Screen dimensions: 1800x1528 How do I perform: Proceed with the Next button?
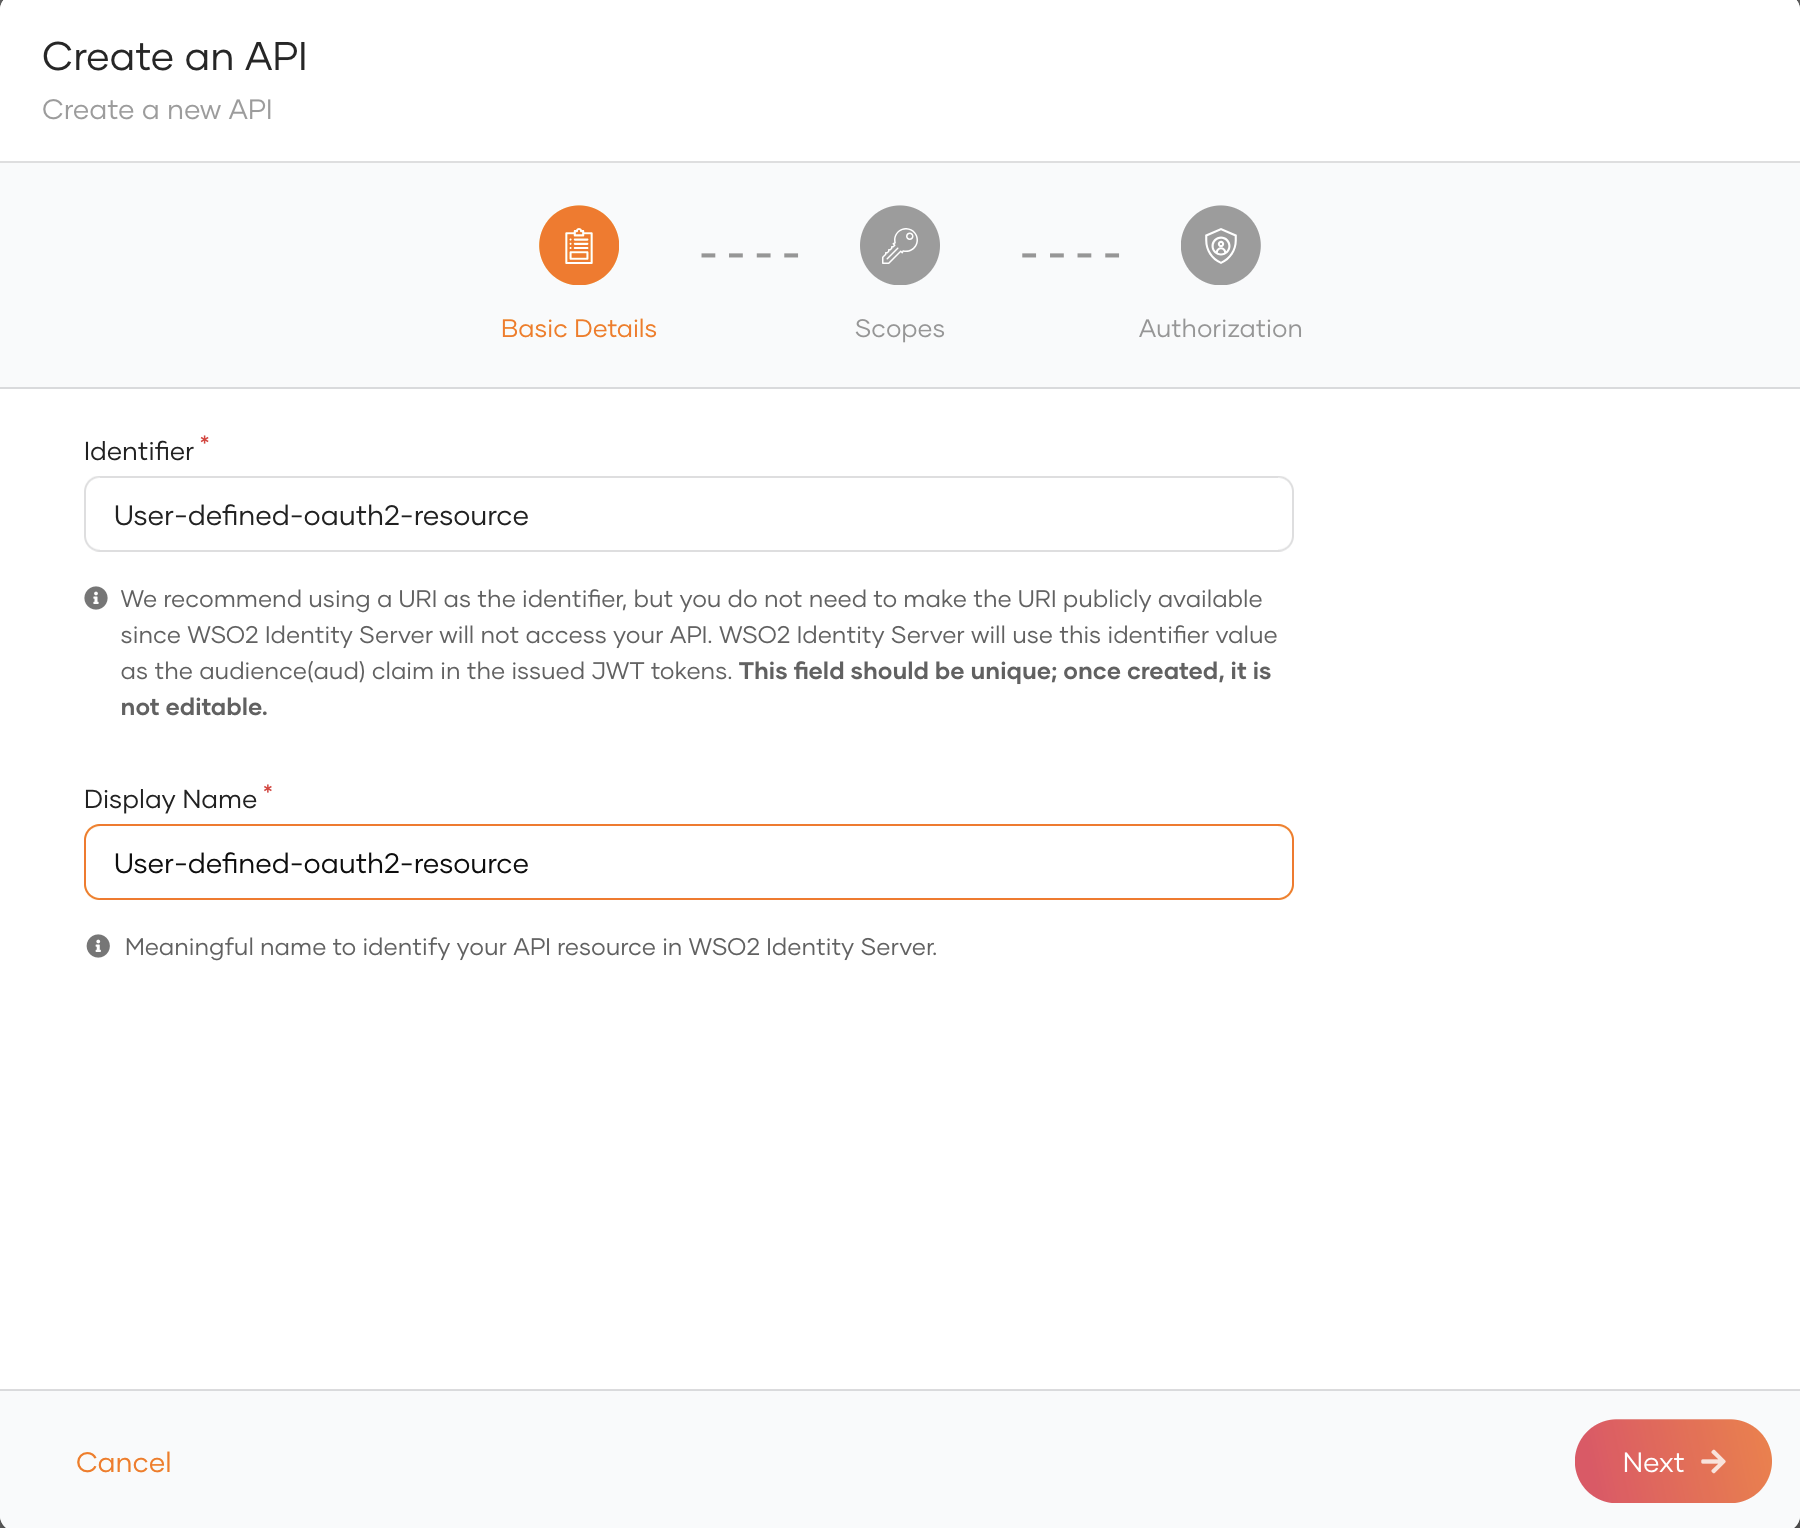pos(1673,1461)
